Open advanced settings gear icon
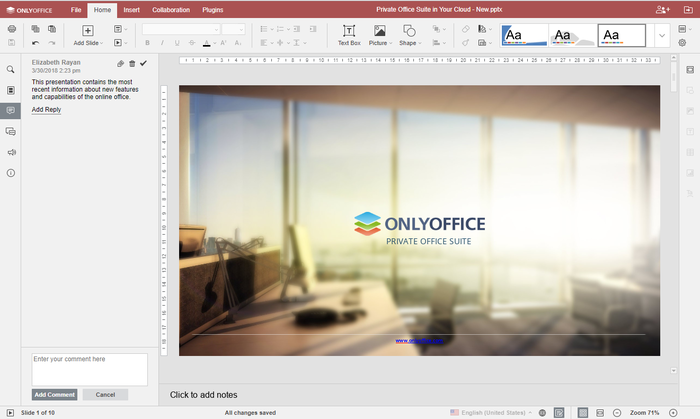This screenshot has height=419, width=700. pyautogui.click(x=682, y=43)
